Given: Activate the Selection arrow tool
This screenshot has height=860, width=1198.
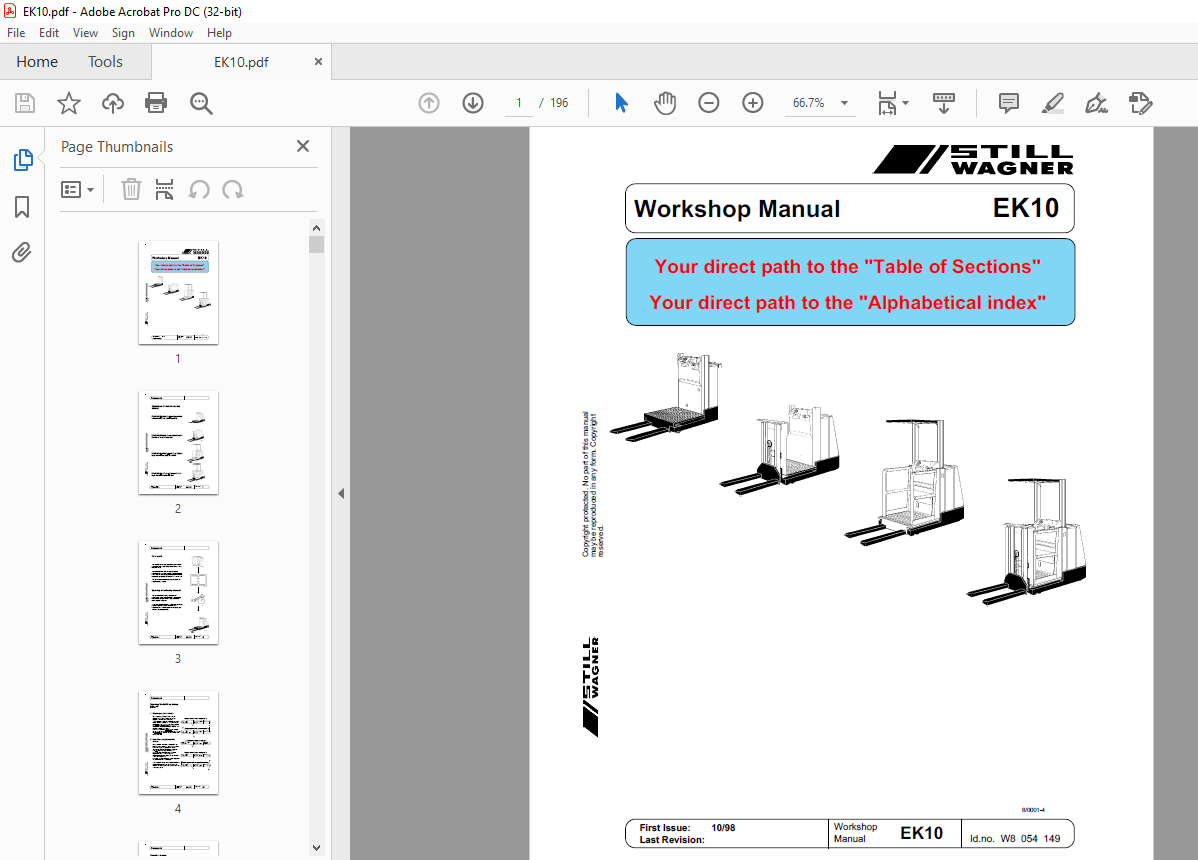Looking at the screenshot, I should 621,102.
